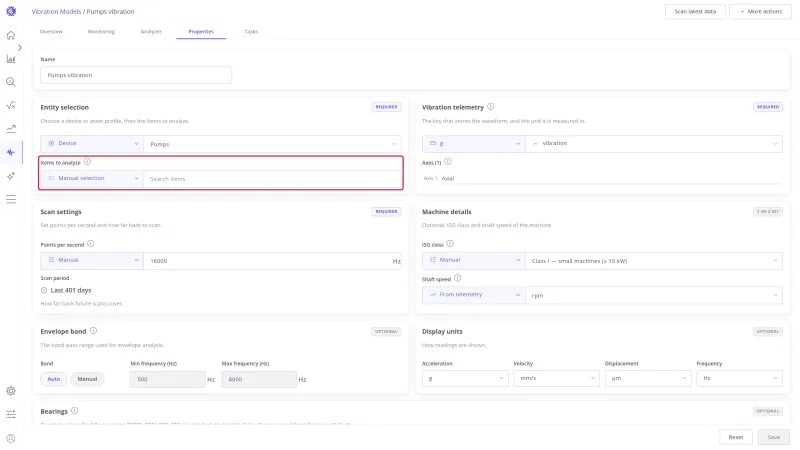Open the Frequency Hz unit dropdown
The width and height of the screenshot is (800, 450).
[739, 379]
